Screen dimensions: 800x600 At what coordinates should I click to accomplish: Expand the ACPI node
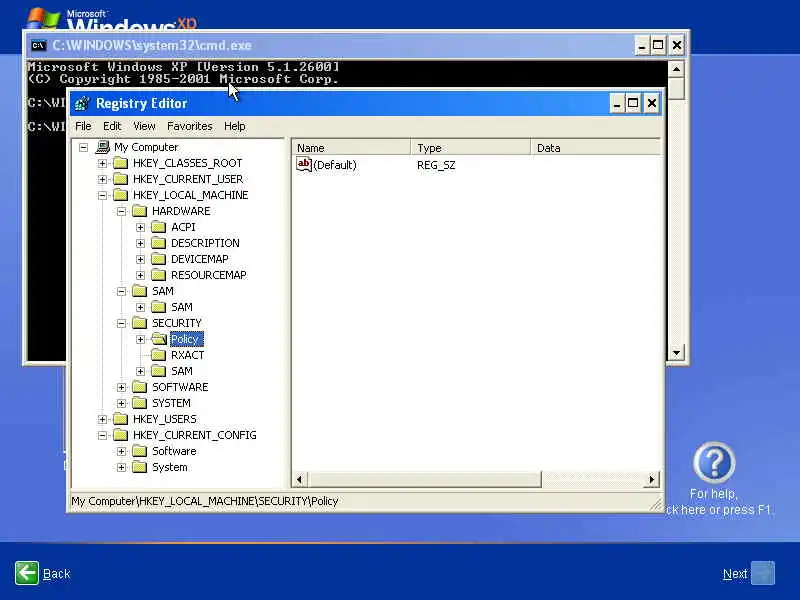(x=140, y=228)
